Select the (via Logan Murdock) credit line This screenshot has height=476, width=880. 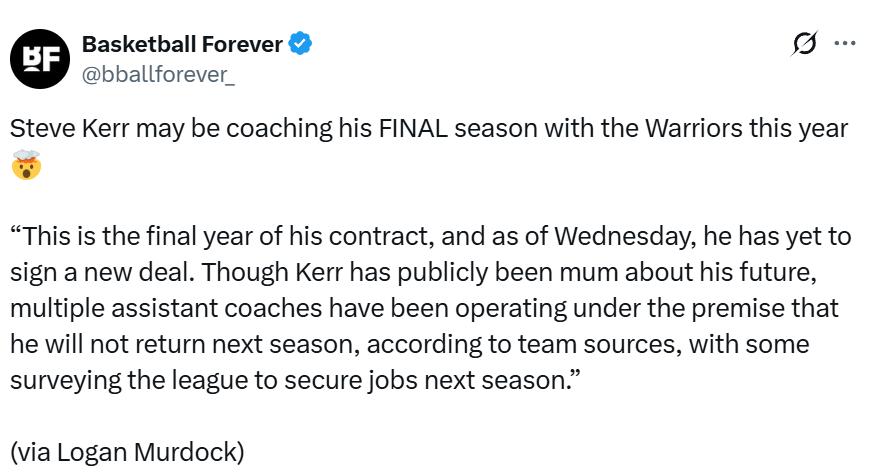point(127,451)
